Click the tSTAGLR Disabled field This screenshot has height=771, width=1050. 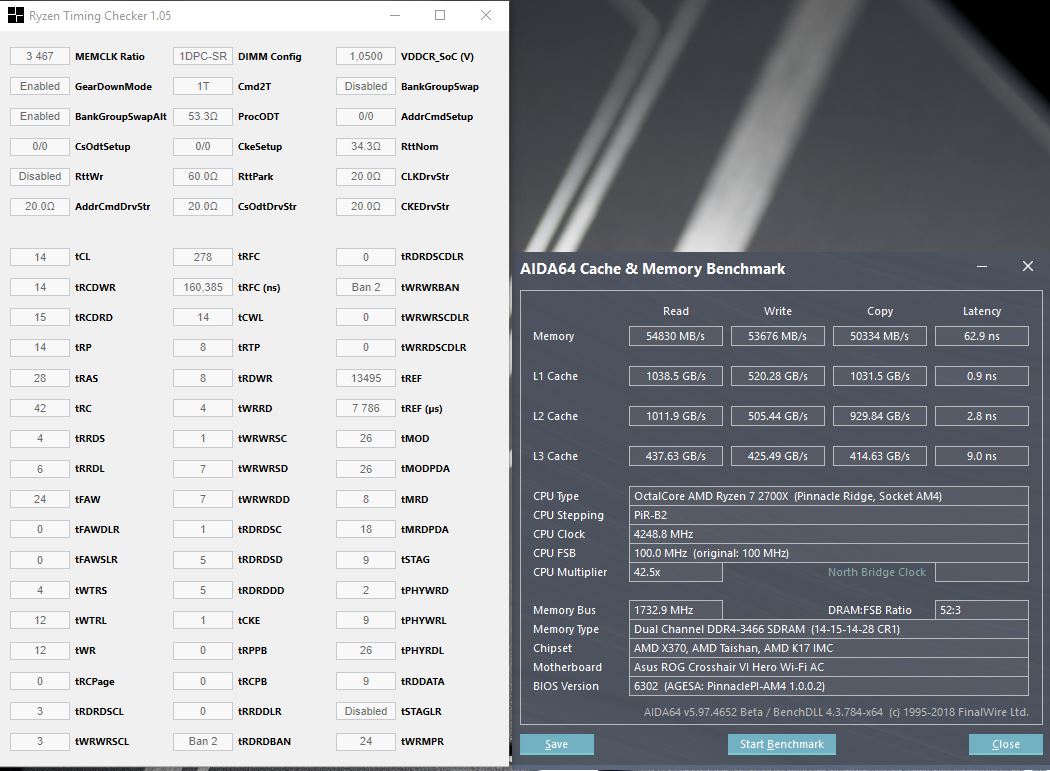[366, 711]
